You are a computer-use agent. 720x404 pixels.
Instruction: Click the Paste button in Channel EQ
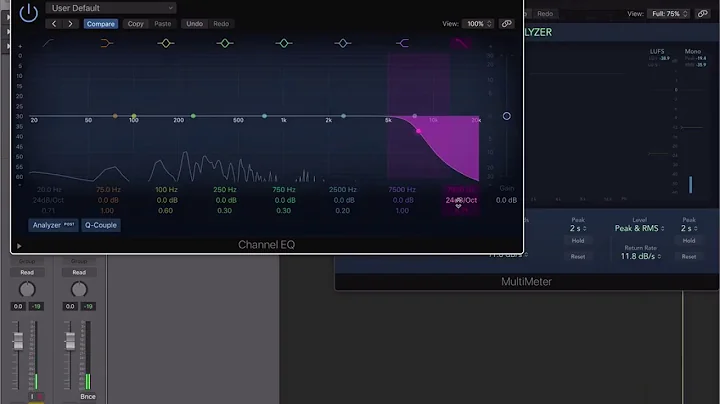click(163, 24)
